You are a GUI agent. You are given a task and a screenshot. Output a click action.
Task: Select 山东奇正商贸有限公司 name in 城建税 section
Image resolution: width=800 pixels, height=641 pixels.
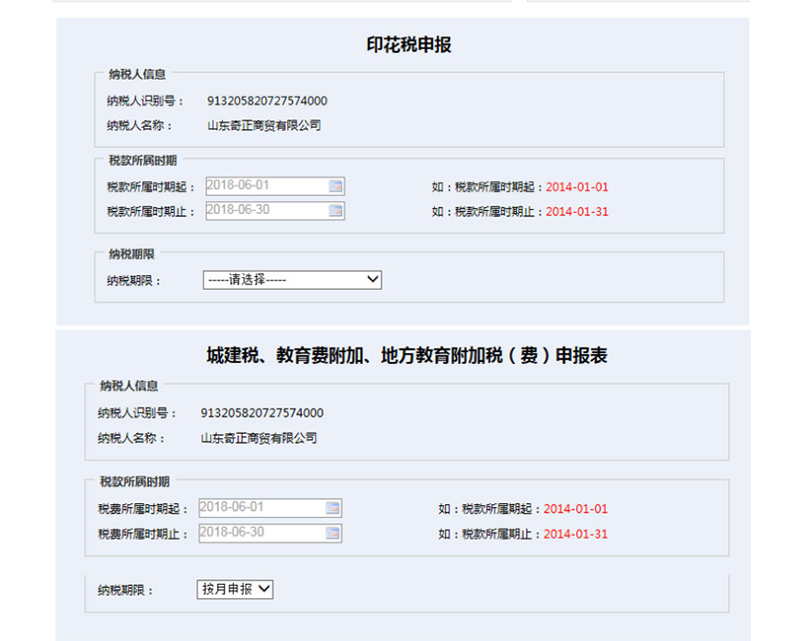click(259, 438)
